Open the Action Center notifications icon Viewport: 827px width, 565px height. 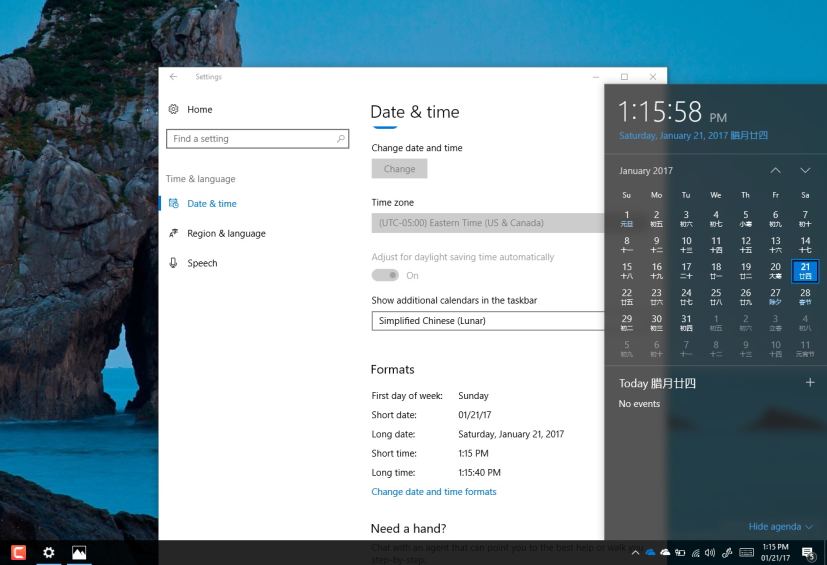tap(808, 553)
